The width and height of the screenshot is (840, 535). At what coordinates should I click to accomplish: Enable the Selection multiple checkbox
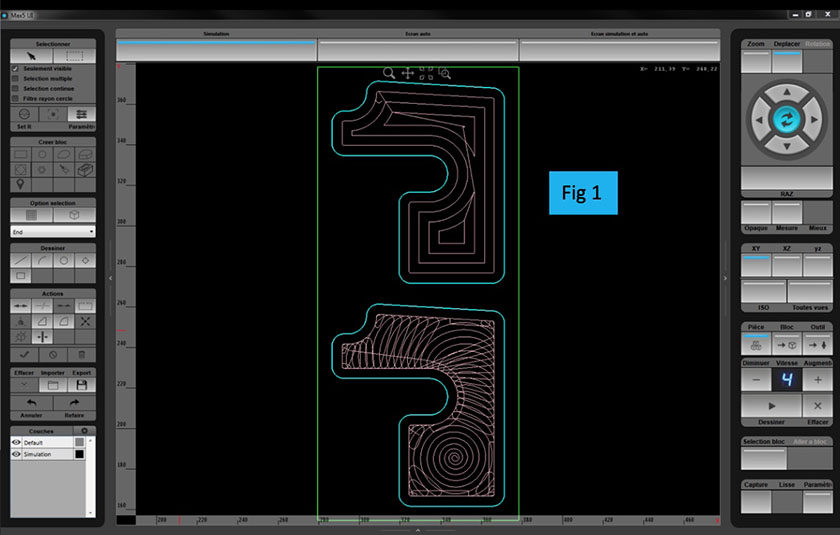pyautogui.click(x=15, y=79)
